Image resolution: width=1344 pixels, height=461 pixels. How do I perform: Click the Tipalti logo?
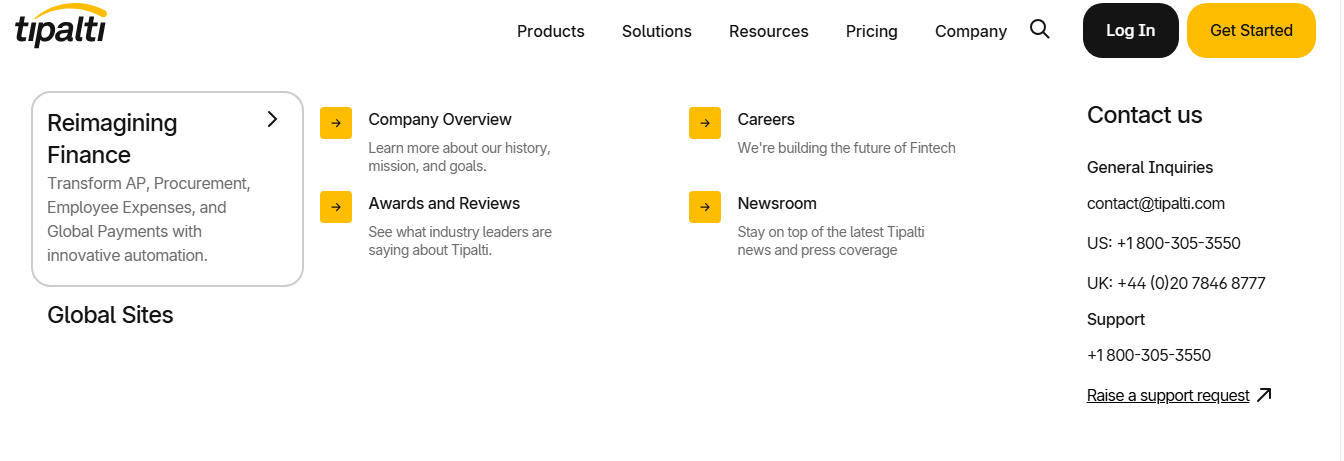pyautogui.click(x=61, y=27)
